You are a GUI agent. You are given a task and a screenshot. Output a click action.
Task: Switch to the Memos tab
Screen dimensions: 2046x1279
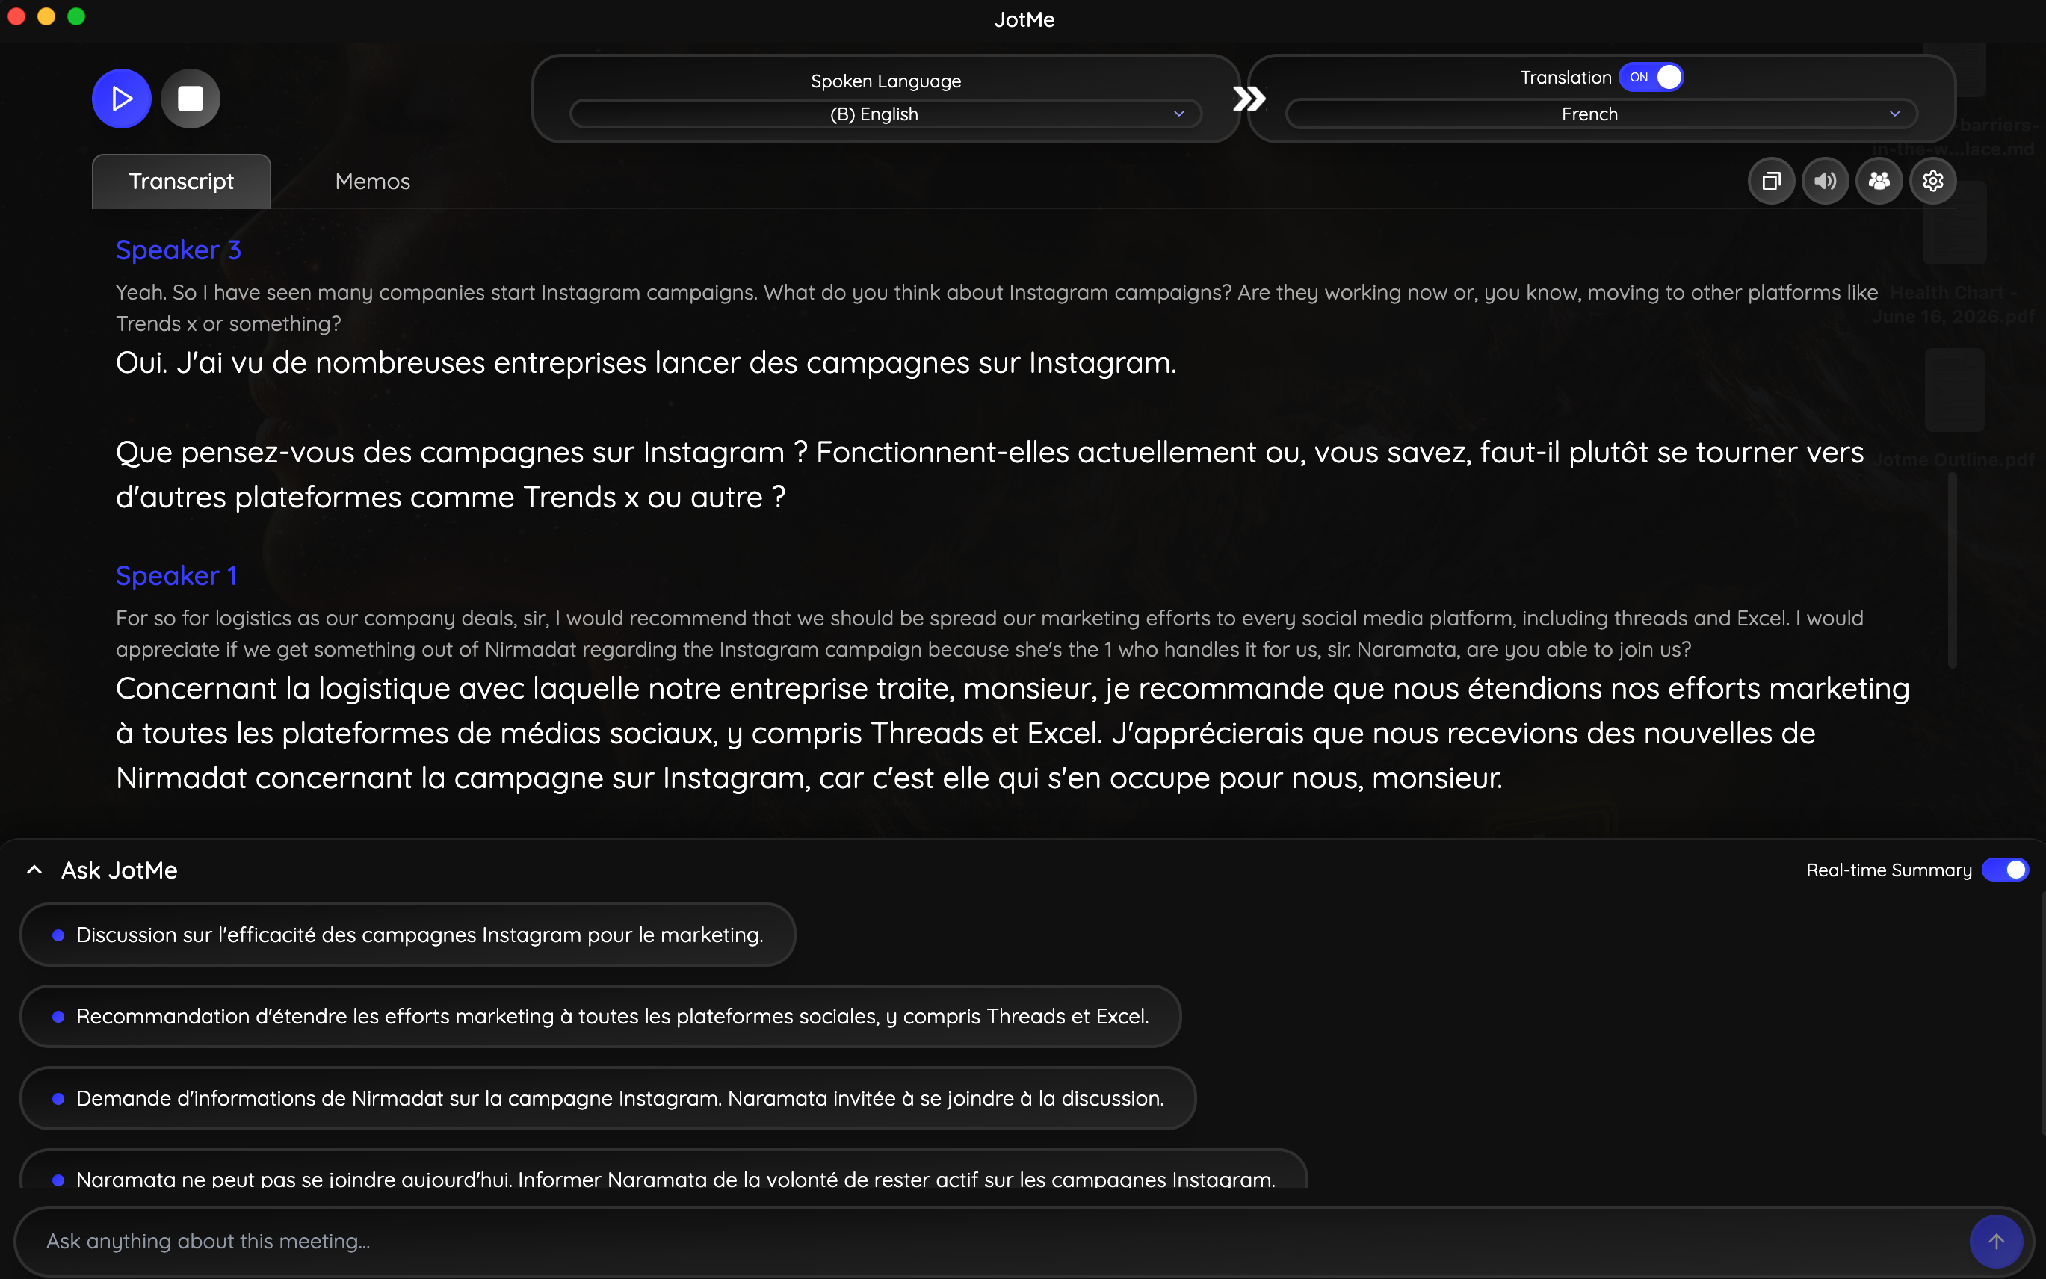point(372,181)
